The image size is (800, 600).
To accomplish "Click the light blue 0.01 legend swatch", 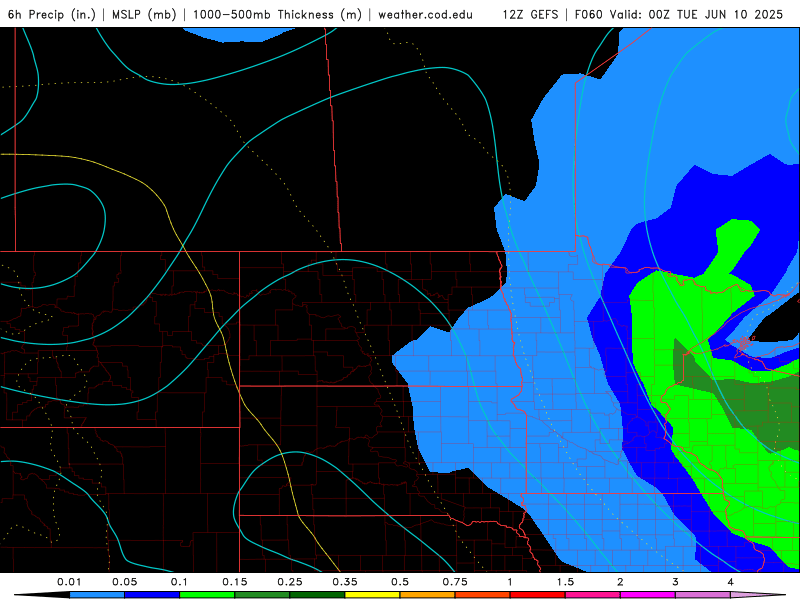I will point(97,595).
